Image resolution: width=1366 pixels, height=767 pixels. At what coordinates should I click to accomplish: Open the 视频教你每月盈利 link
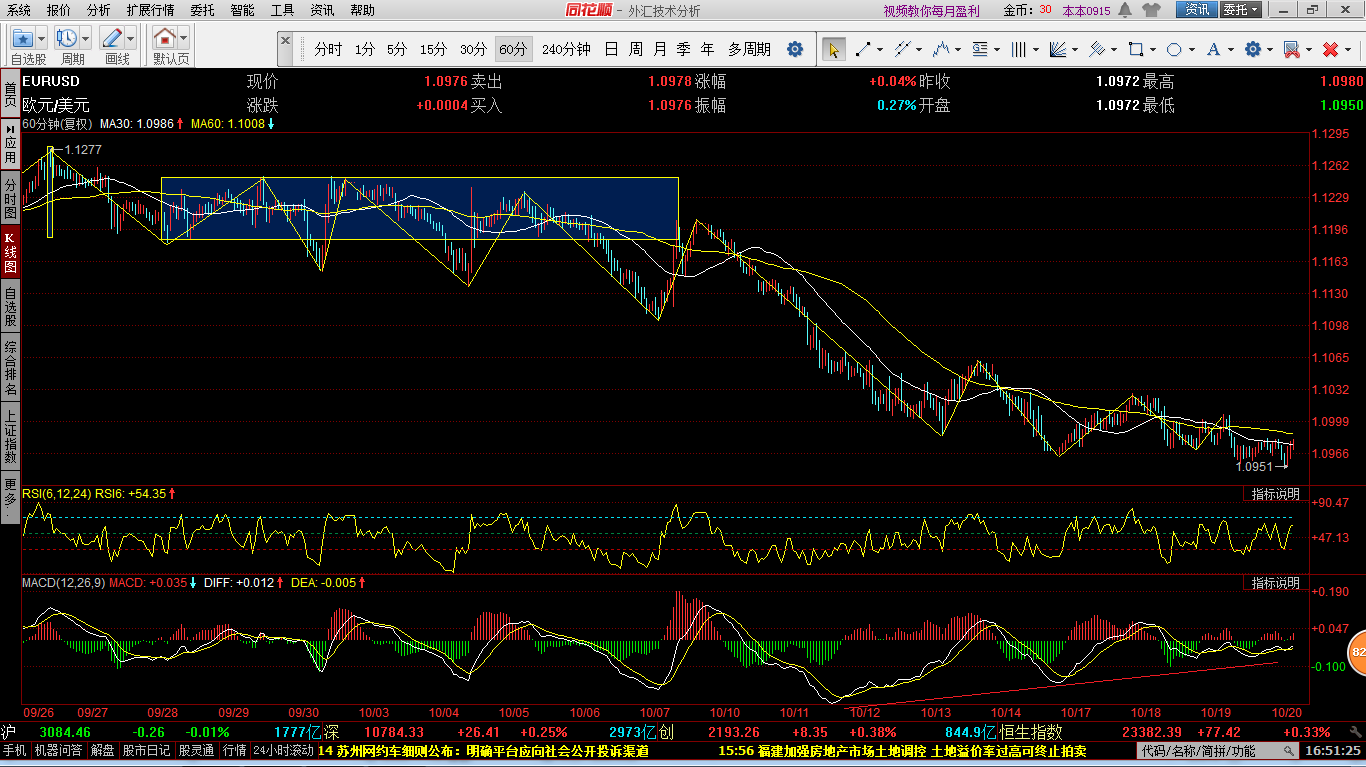coord(931,11)
